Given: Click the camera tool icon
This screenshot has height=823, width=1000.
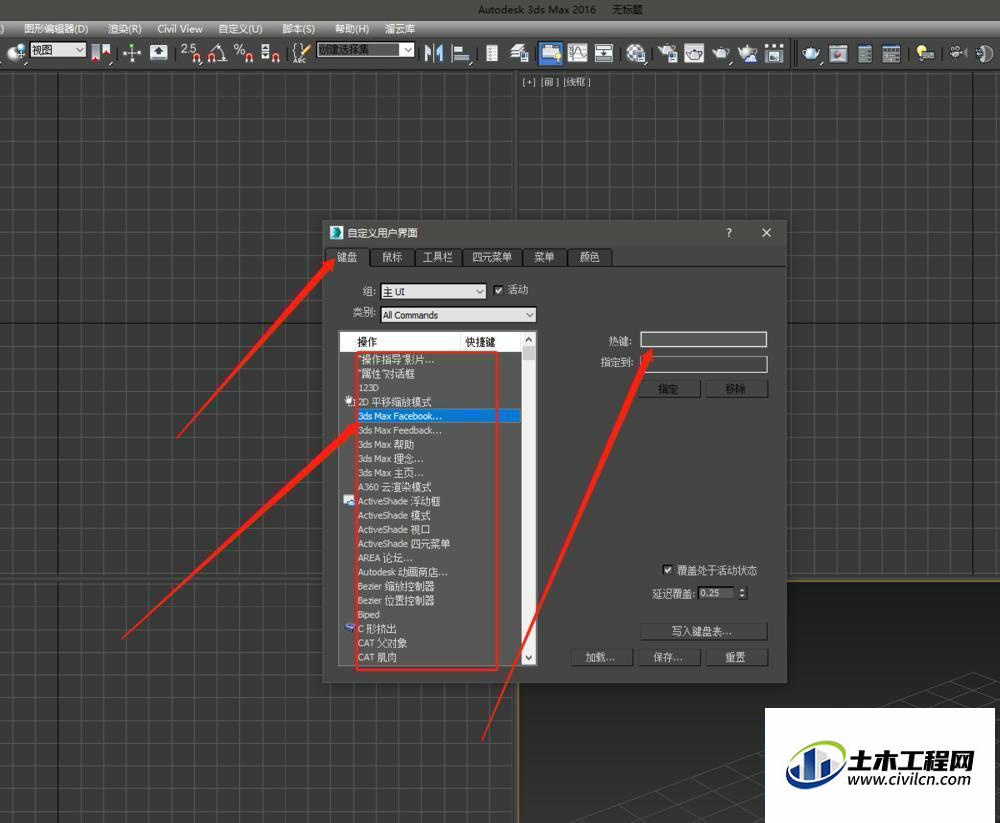Looking at the screenshot, I should [957, 52].
